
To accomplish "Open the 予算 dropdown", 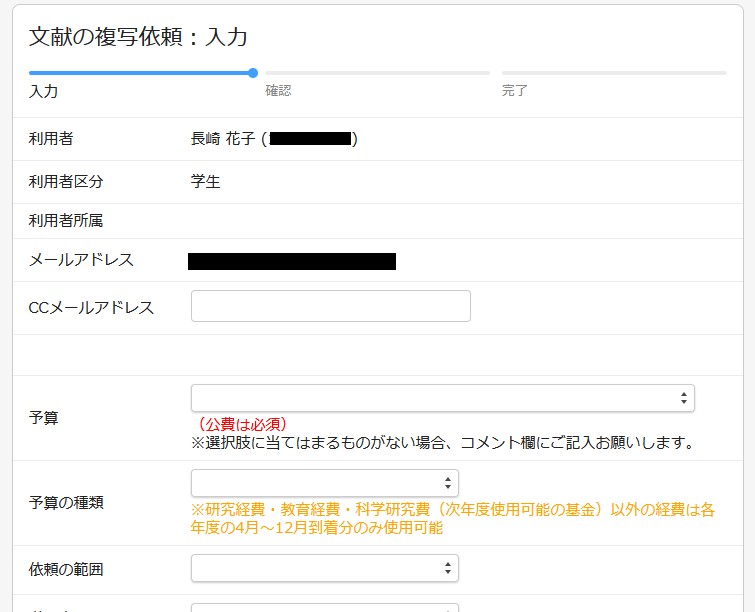I will (442, 398).
